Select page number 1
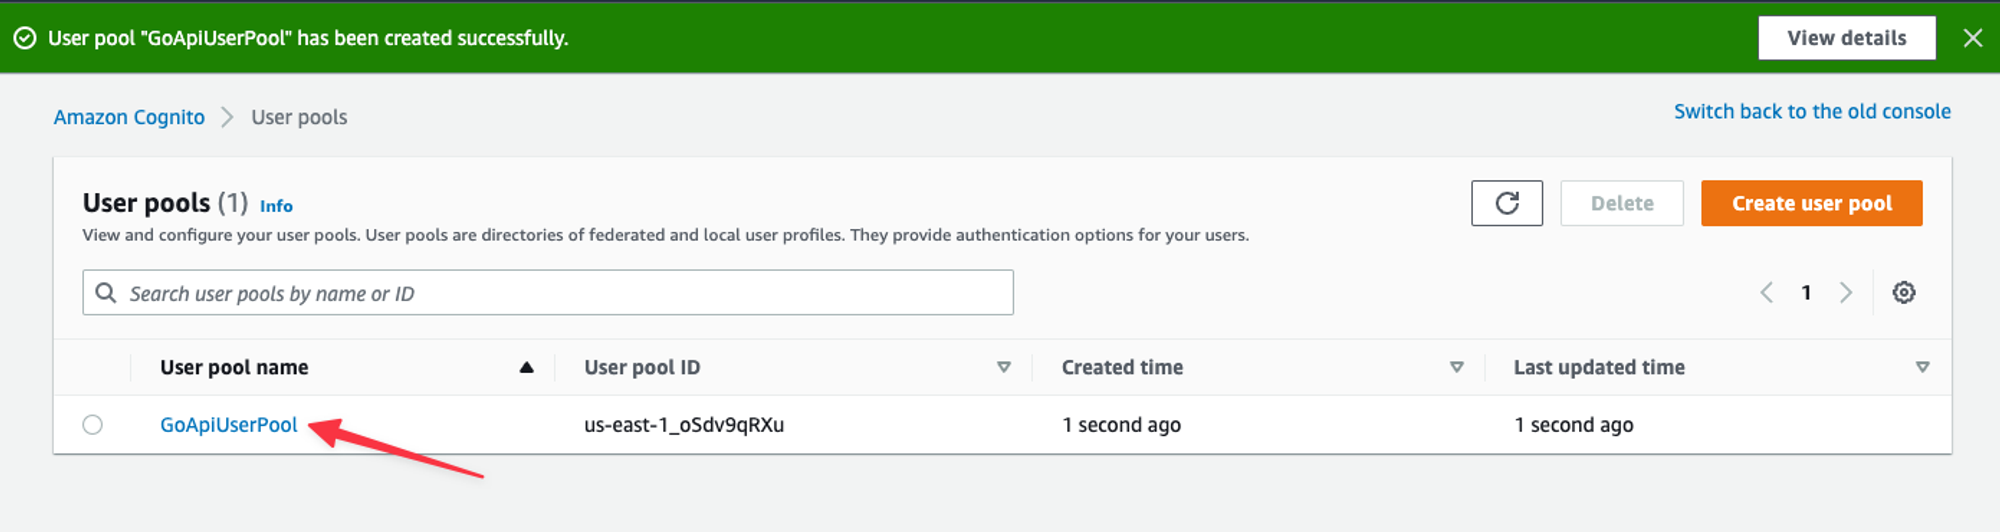Screen dimensions: 2000x532 (x=1806, y=293)
